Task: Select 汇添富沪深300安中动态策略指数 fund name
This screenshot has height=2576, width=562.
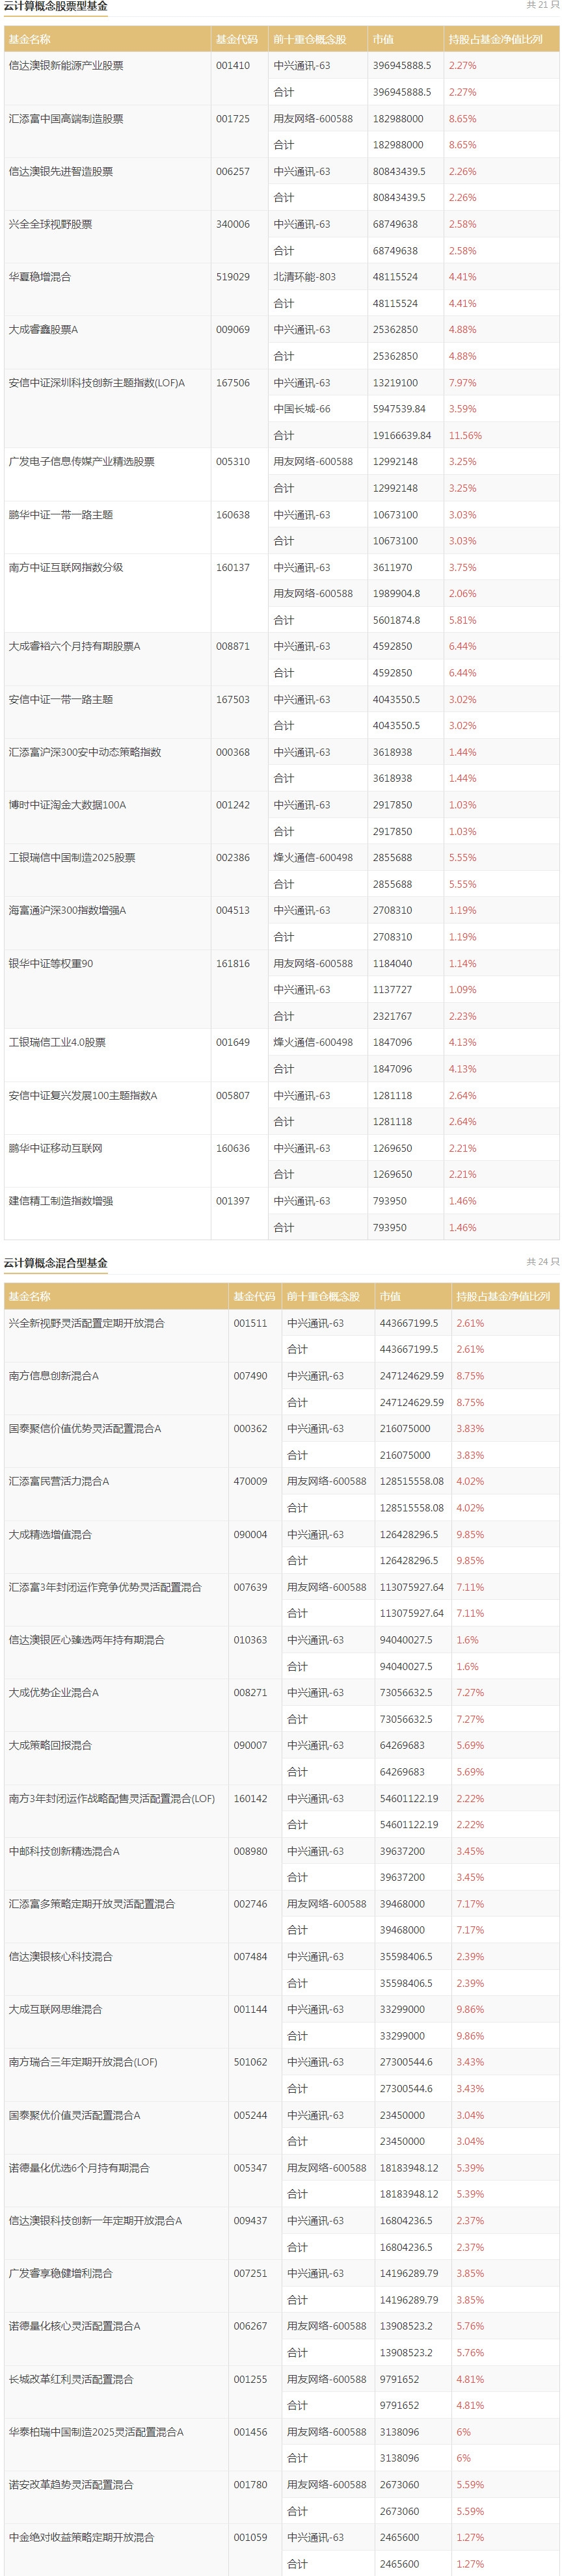Action: (85, 752)
